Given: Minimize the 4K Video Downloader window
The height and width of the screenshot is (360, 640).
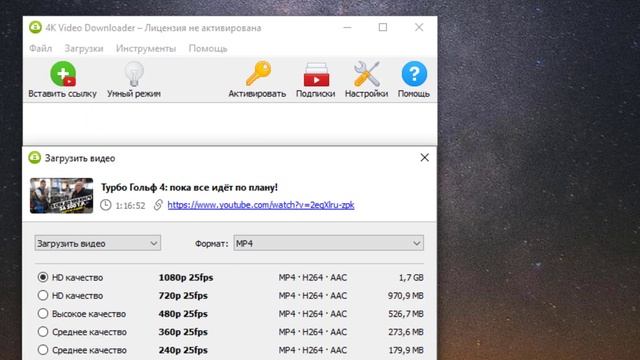Looking at the screenshot, I should (347, 27).
